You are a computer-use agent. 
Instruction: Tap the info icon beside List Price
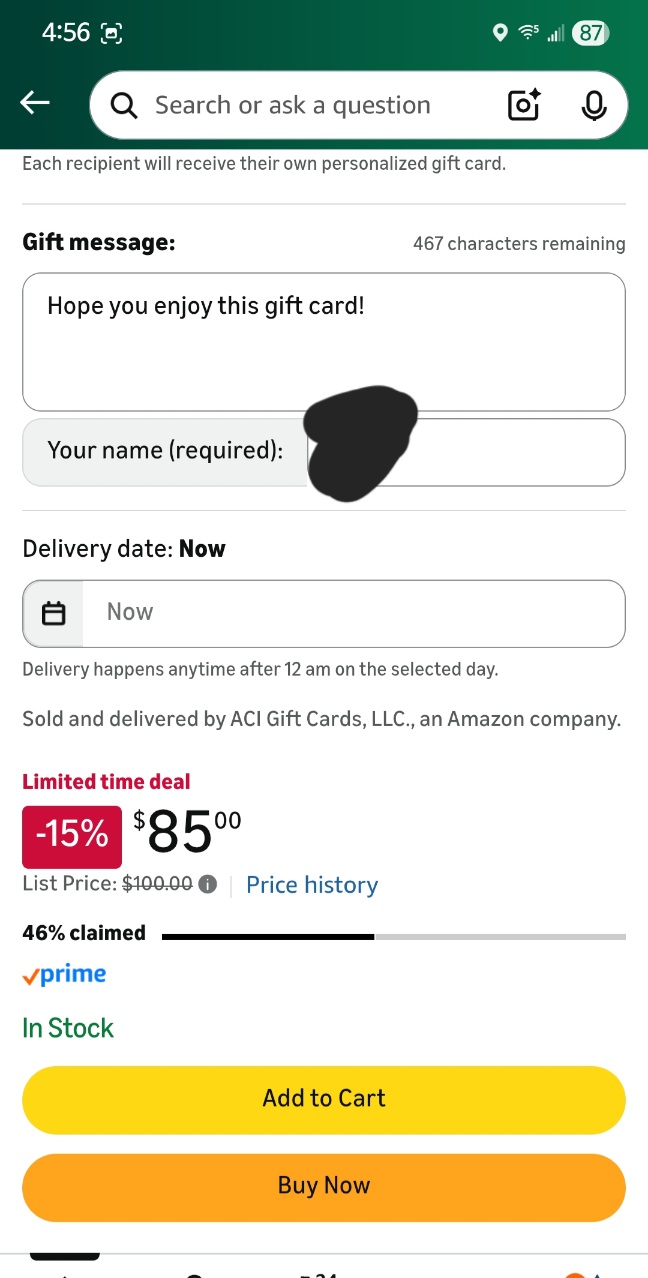point(207,884)
